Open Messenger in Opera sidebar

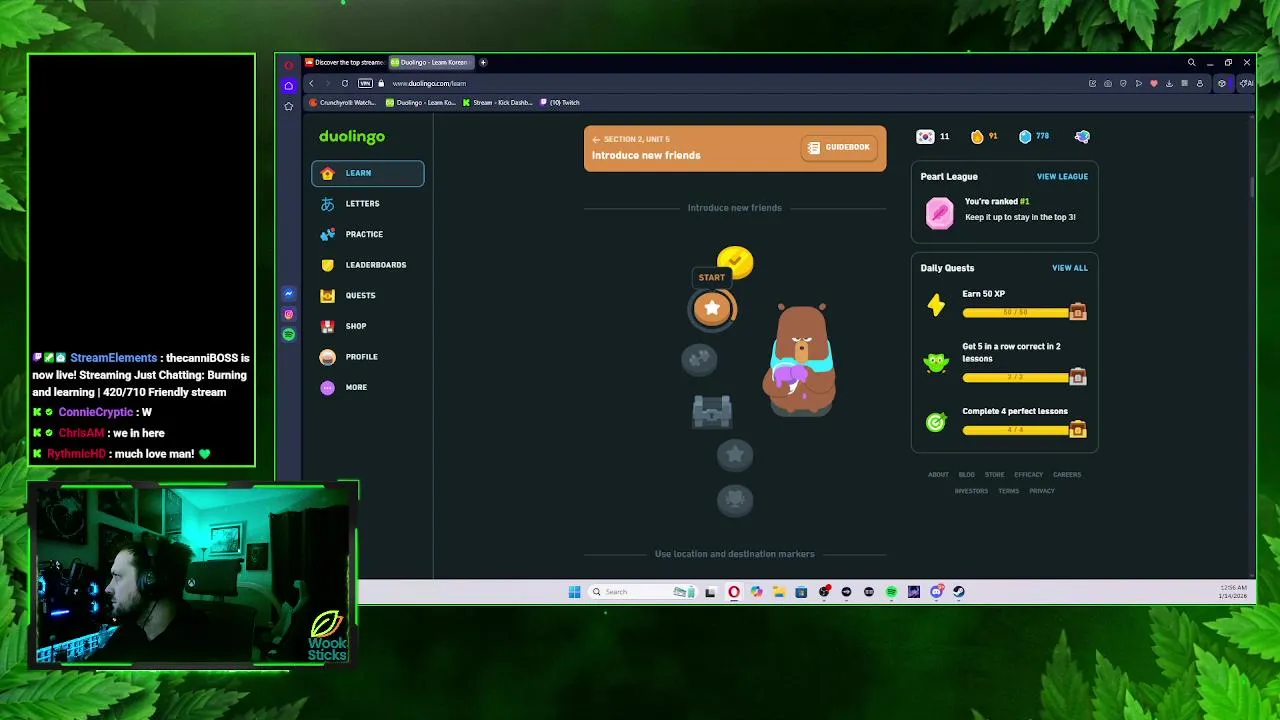pos(289,294)
